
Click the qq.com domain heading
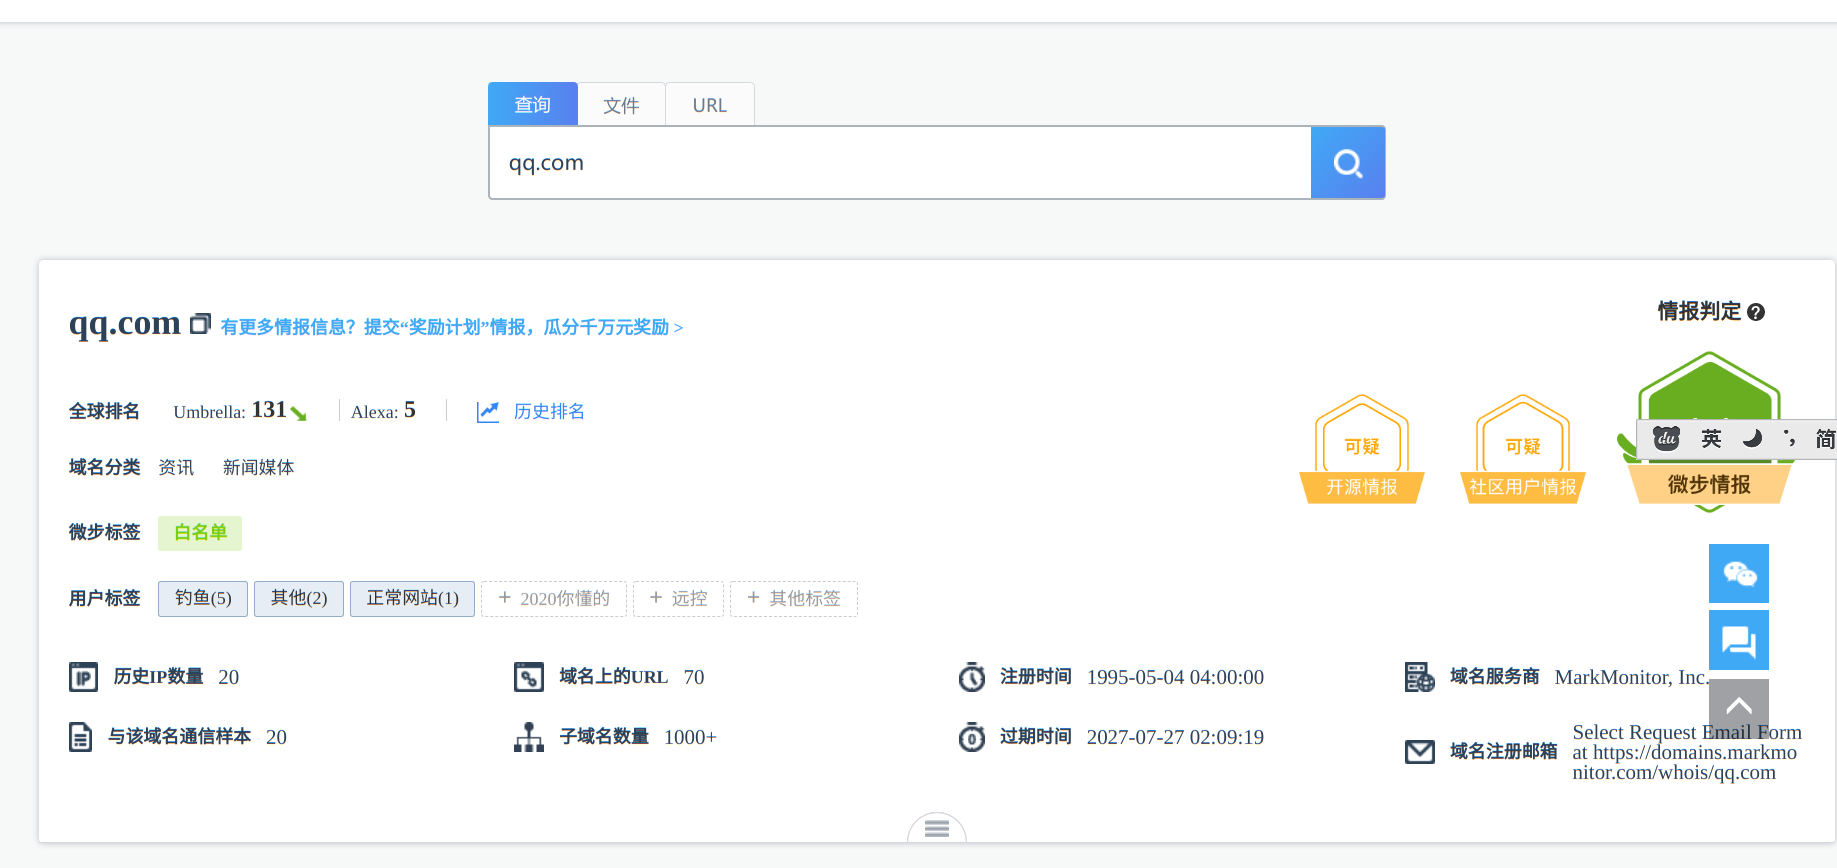point(124,323)
